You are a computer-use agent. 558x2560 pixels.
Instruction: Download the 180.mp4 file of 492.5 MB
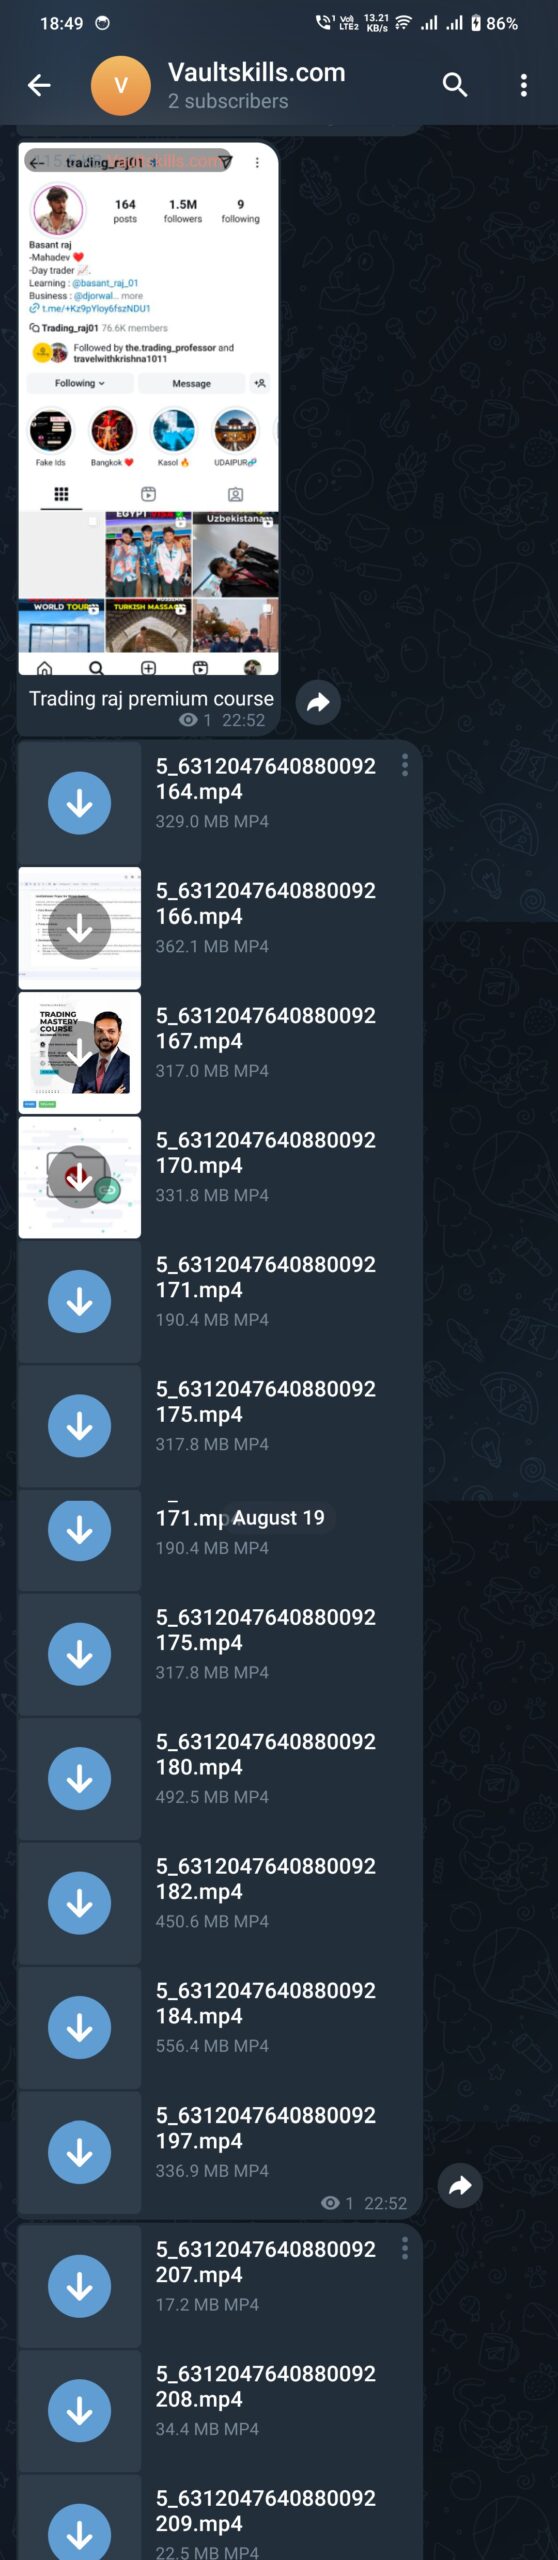80,1779
